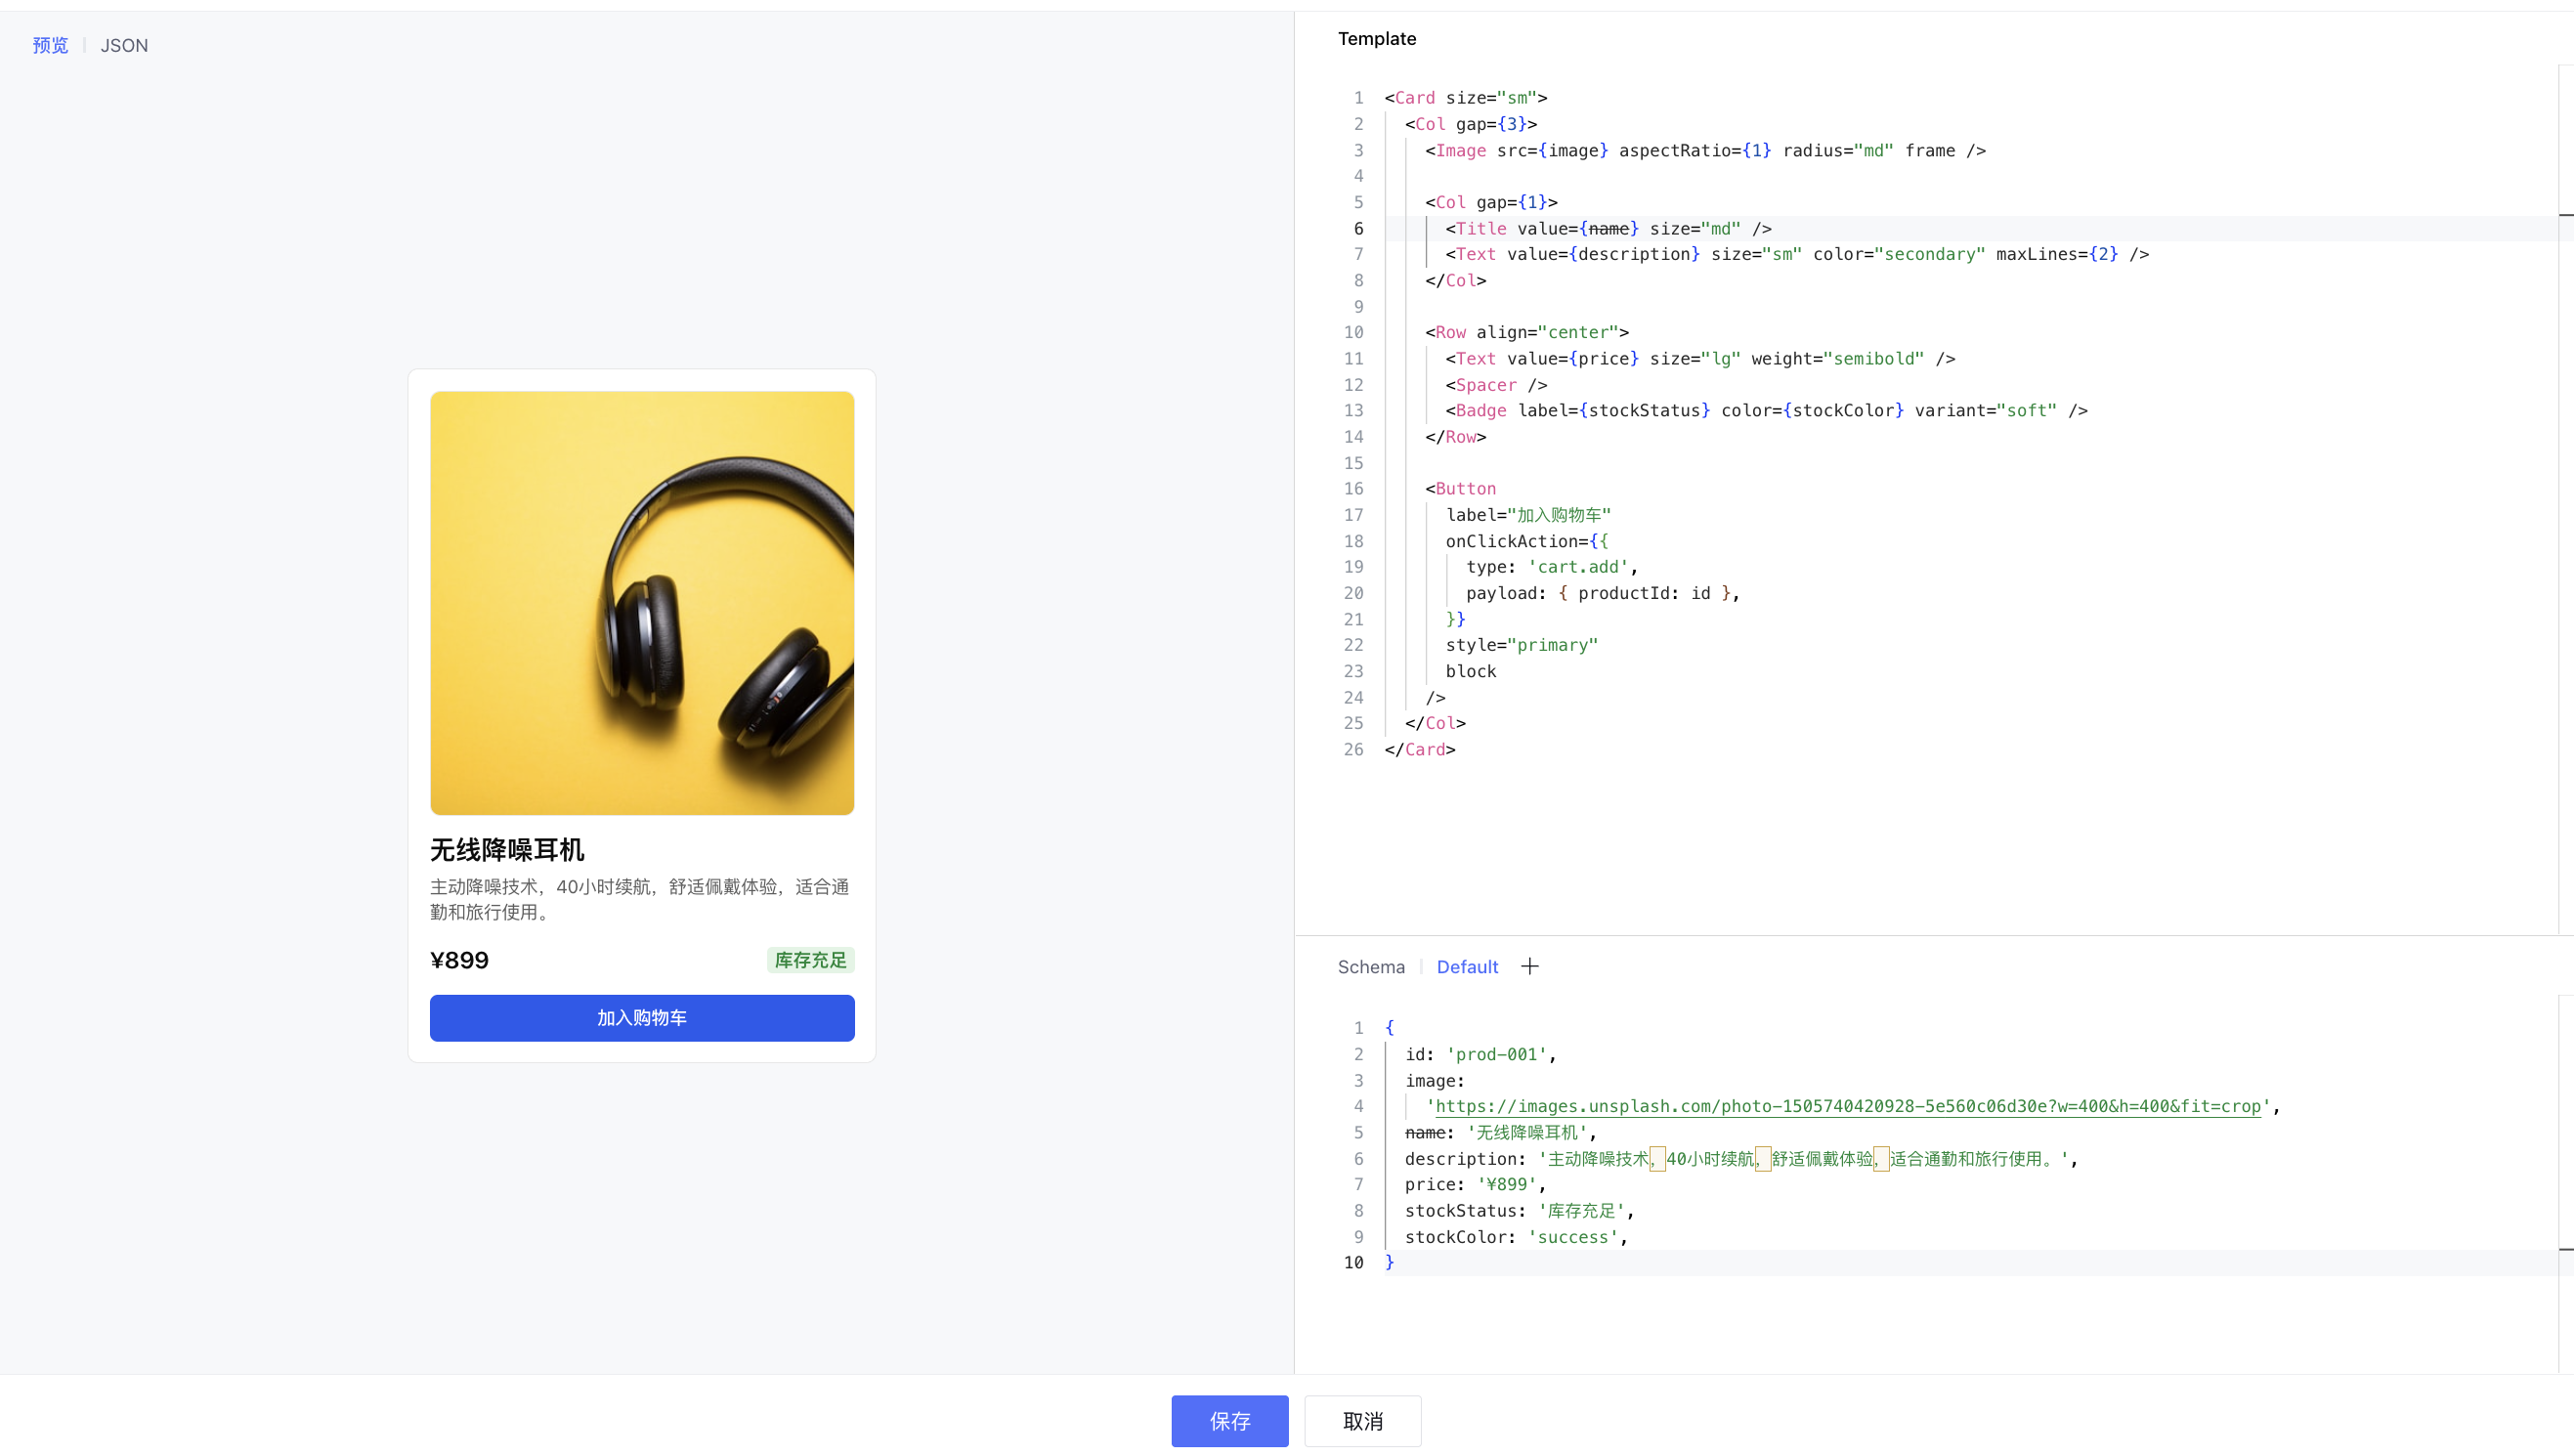The image size is (2574, 1456).
Task: Click the price '¥899' value in schema
Action: click(1509, 1183)
